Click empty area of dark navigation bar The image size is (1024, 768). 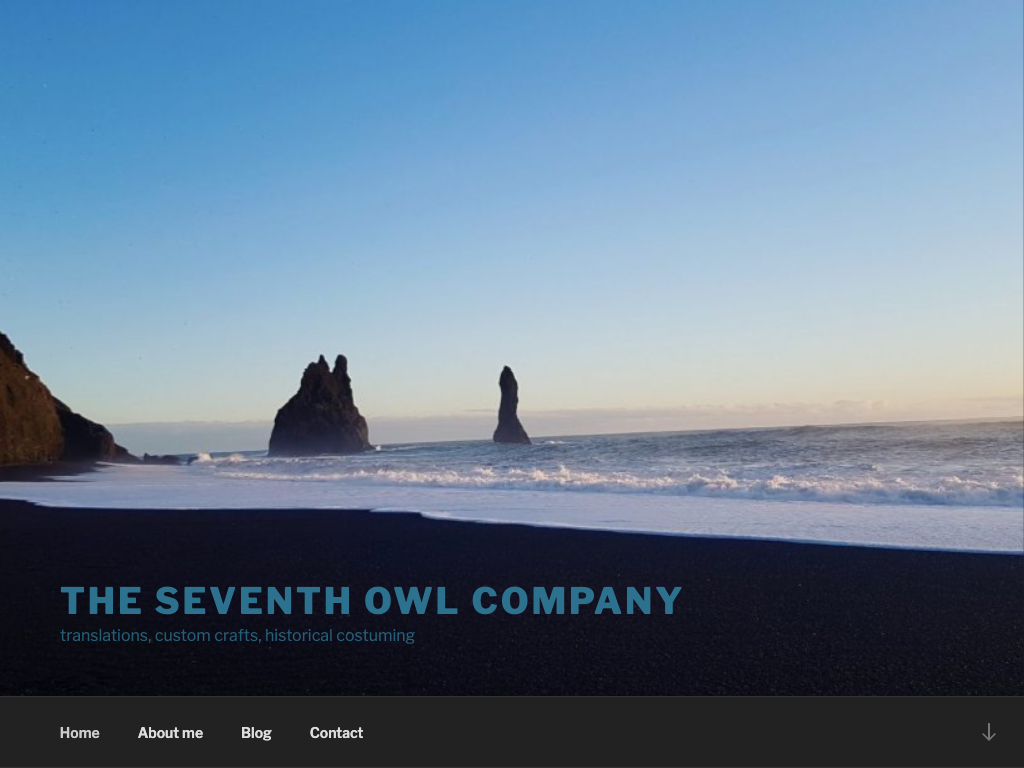coord(653,732)
